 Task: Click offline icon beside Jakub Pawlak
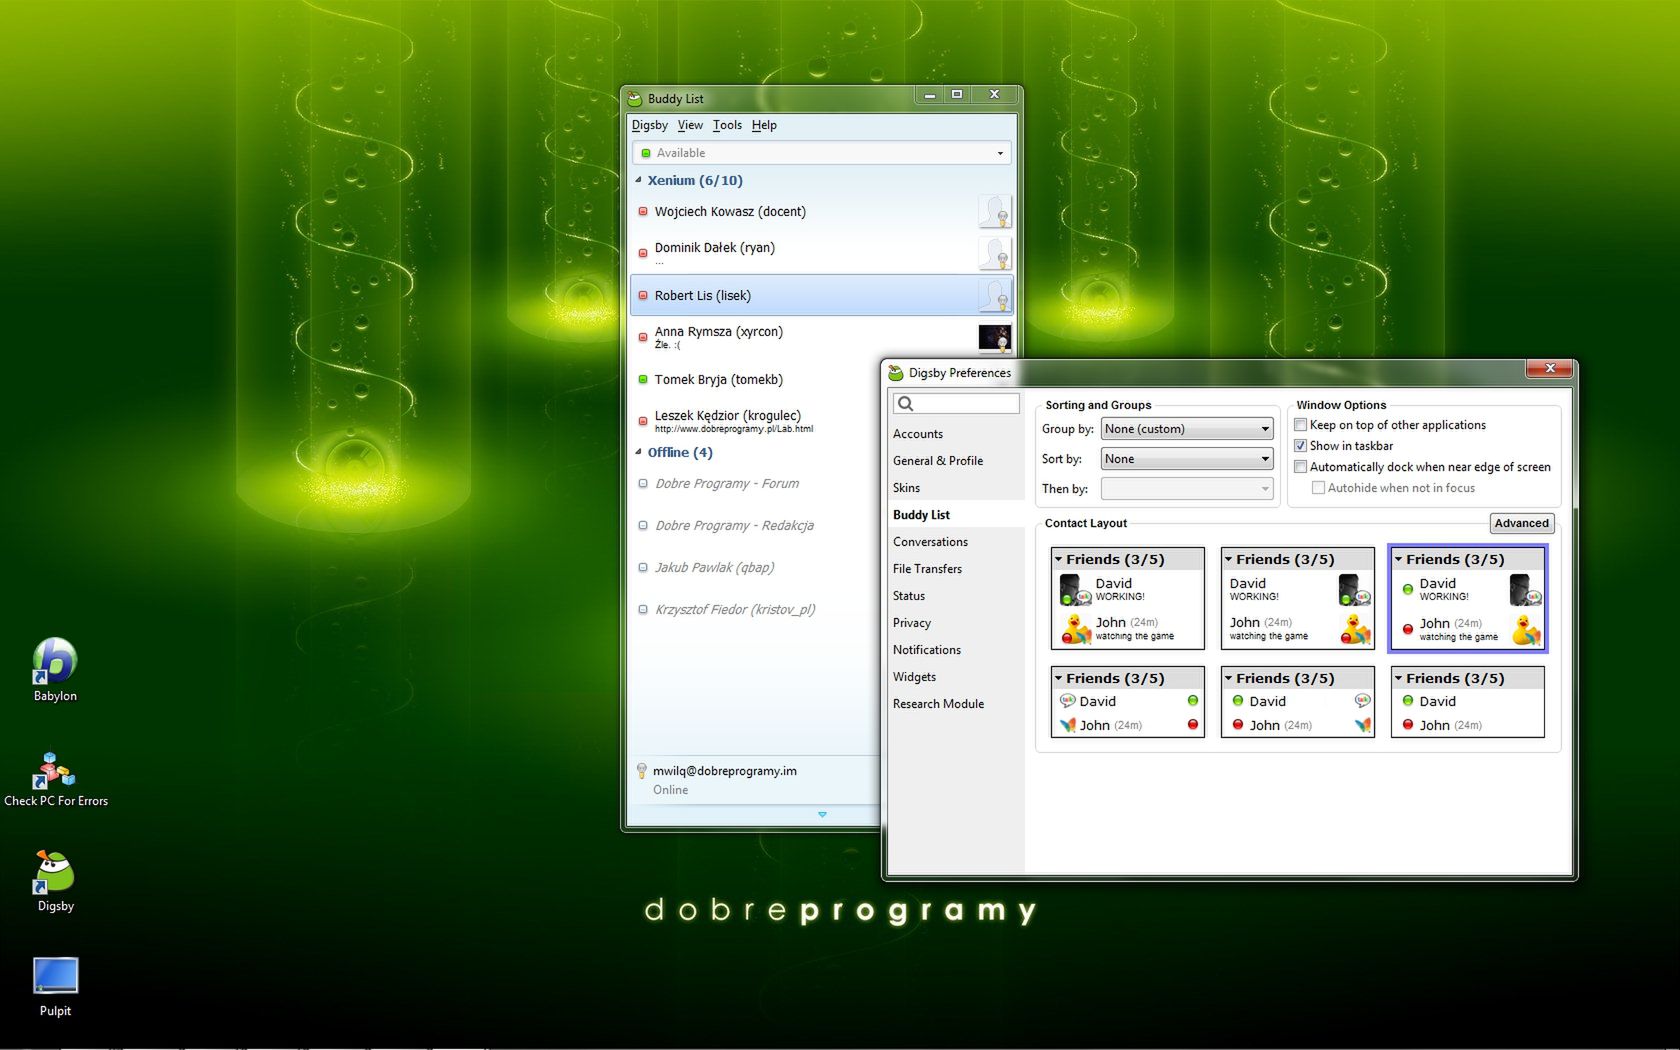[x=643, y=567]
